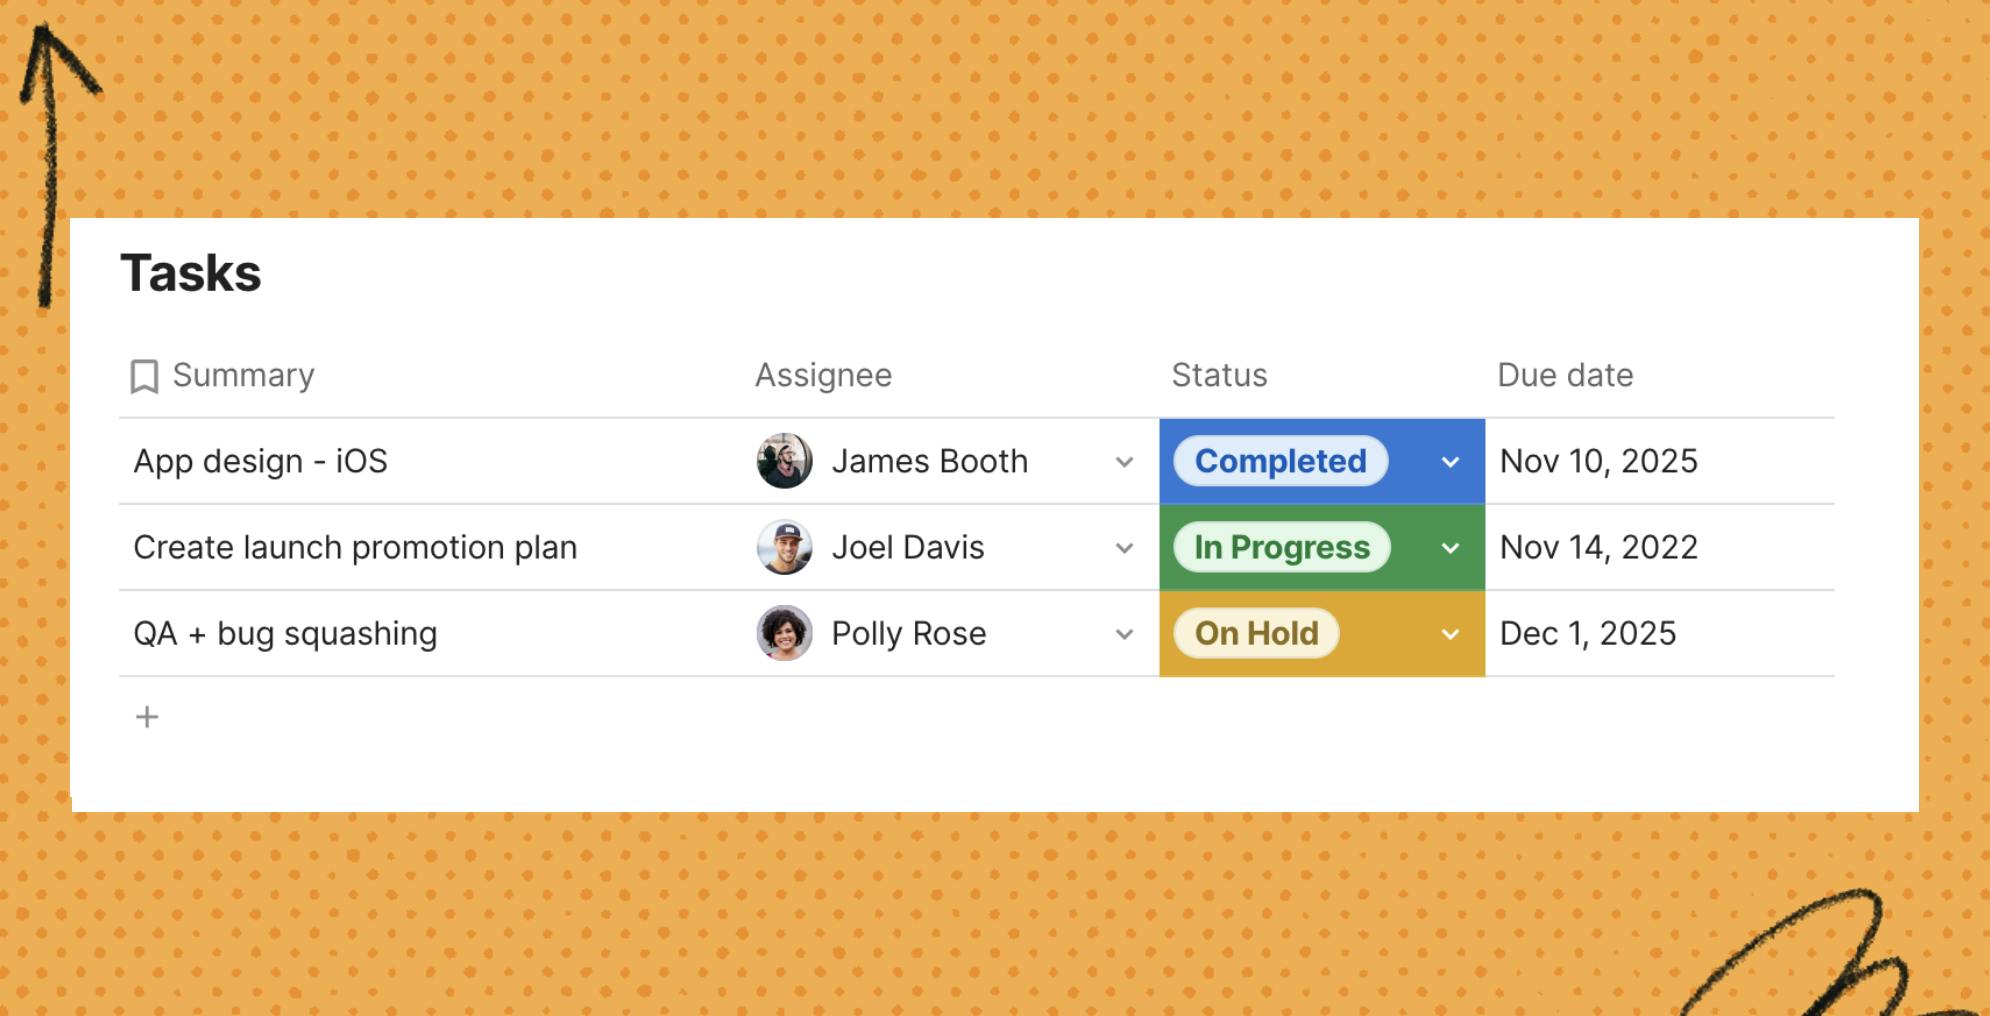Select the Completed status pill
The image size is (1990, 1016).
pos(1280,461)
